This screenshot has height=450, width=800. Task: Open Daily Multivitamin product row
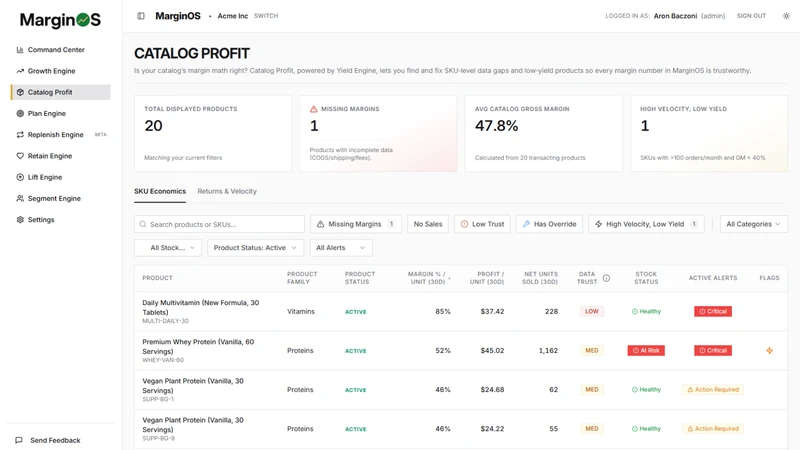[461, 311]
